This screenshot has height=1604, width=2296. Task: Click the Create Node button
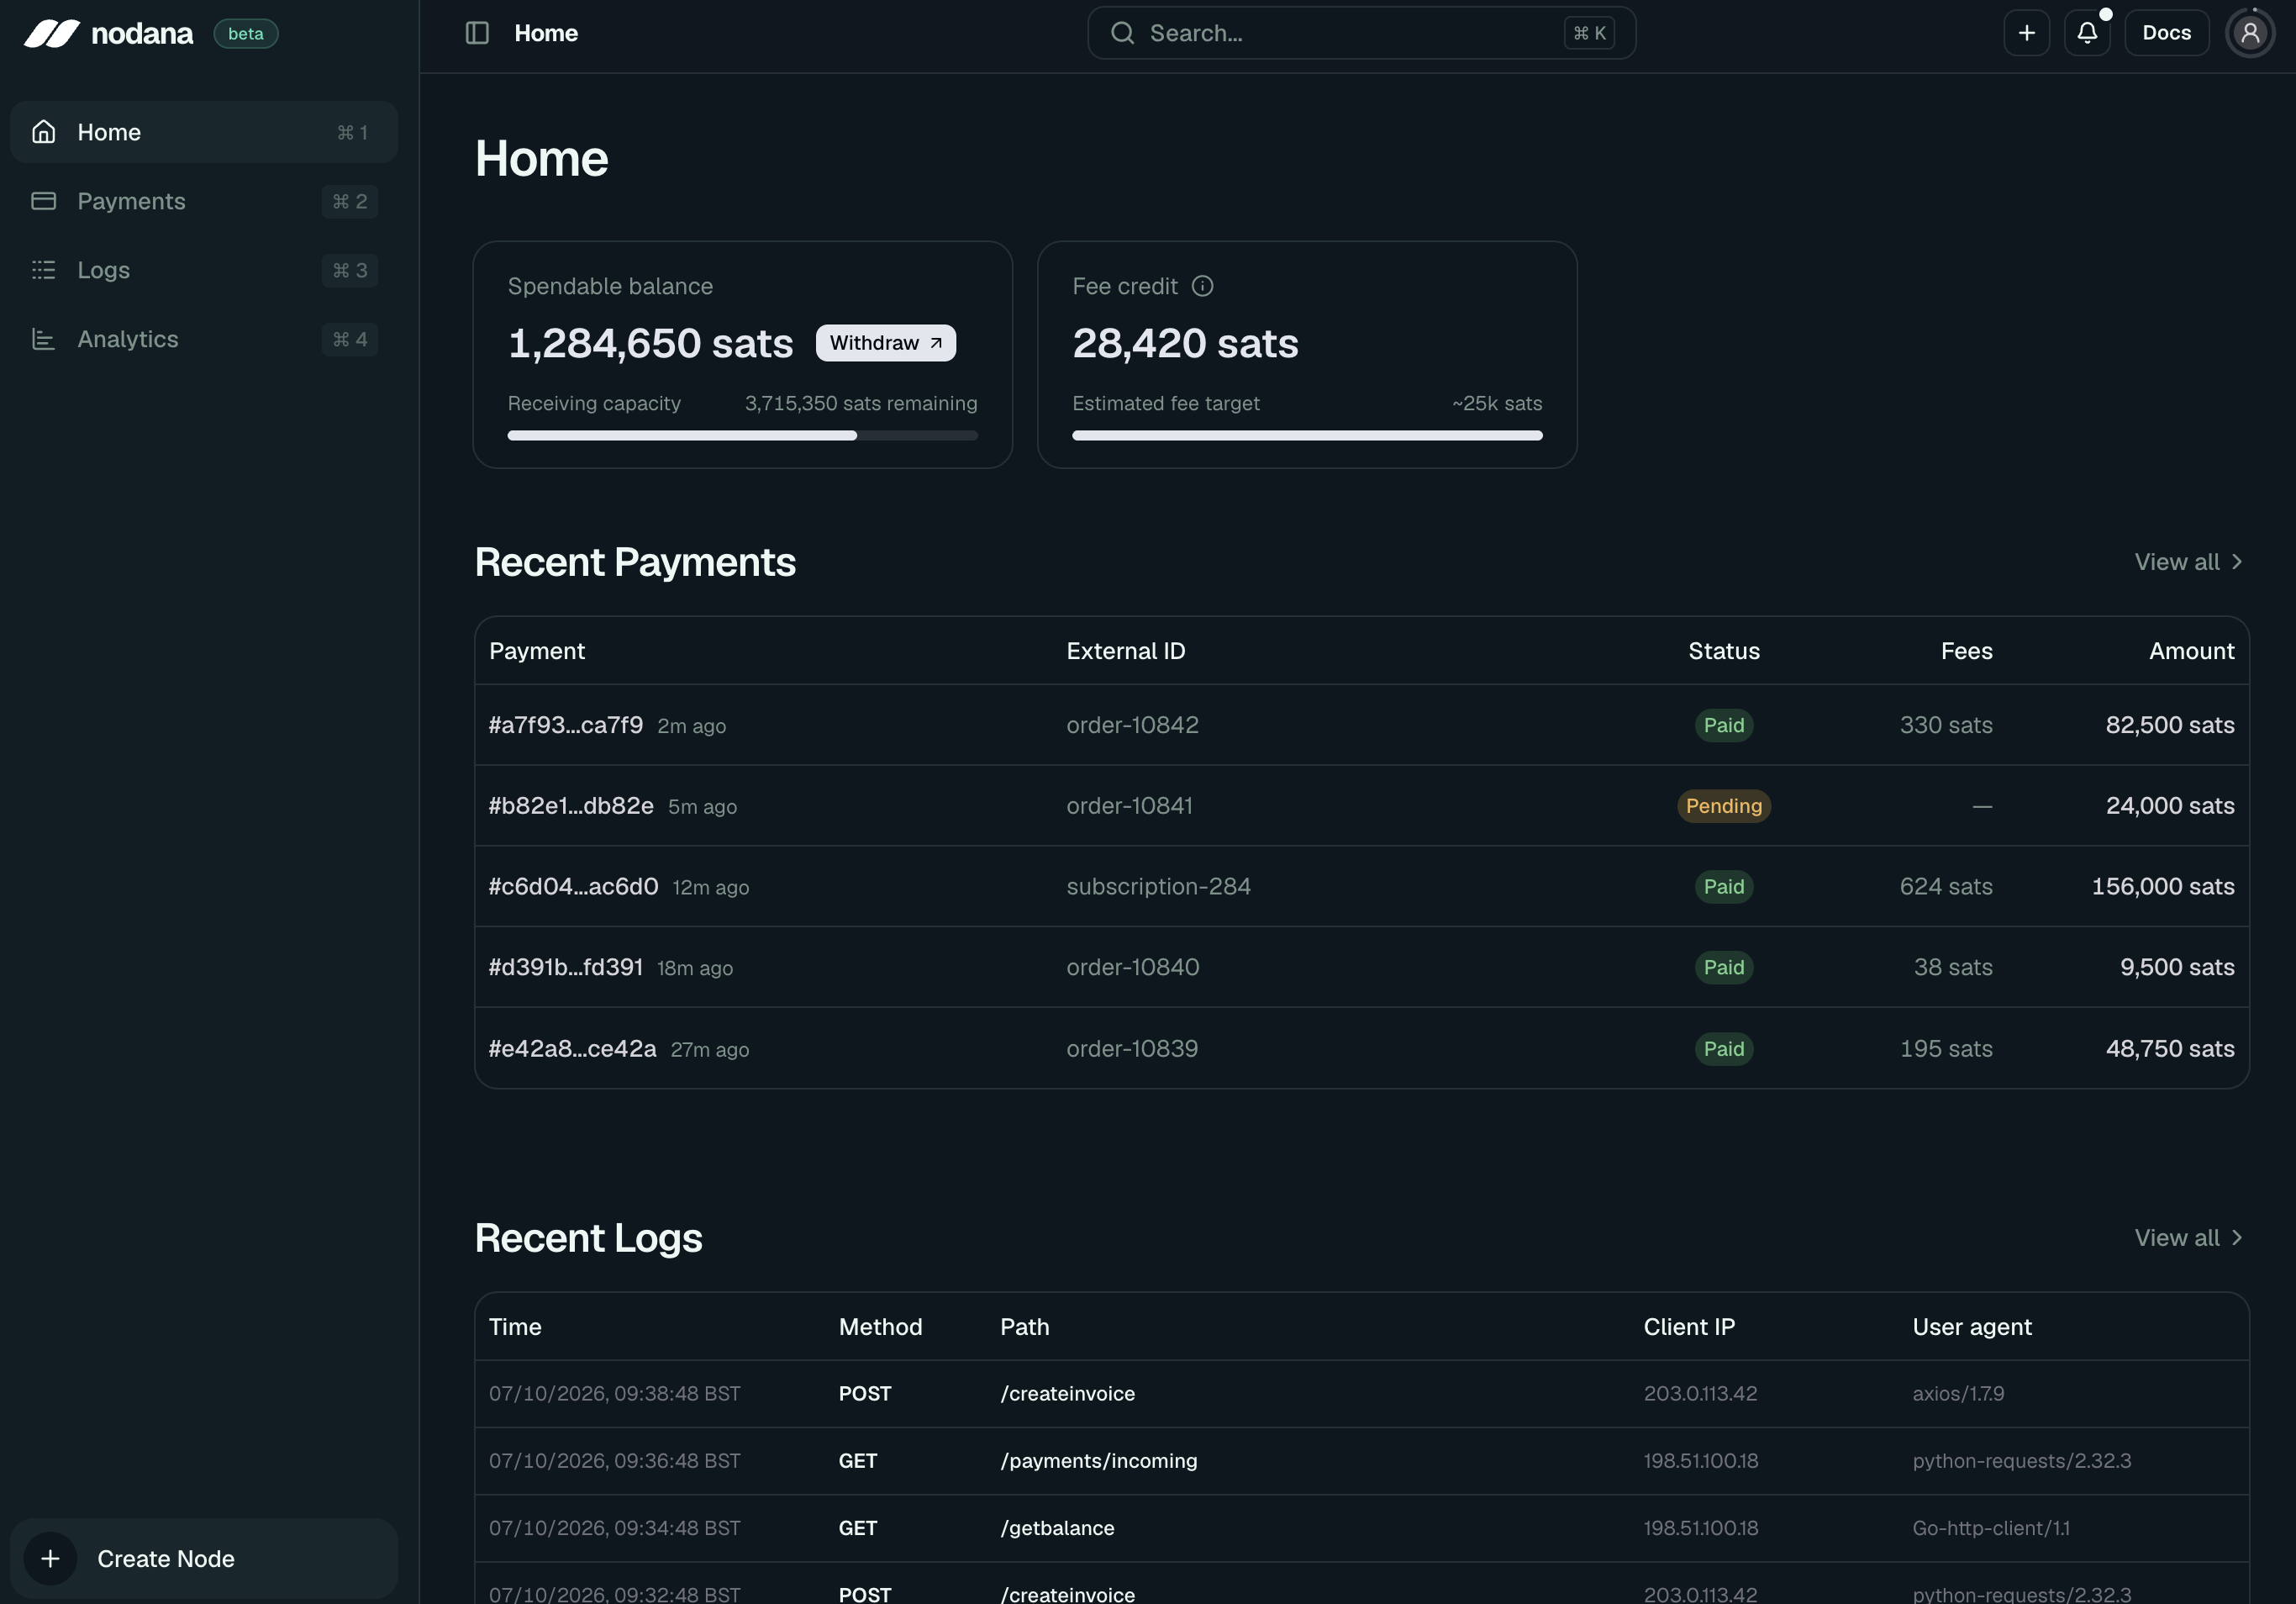204,1558
